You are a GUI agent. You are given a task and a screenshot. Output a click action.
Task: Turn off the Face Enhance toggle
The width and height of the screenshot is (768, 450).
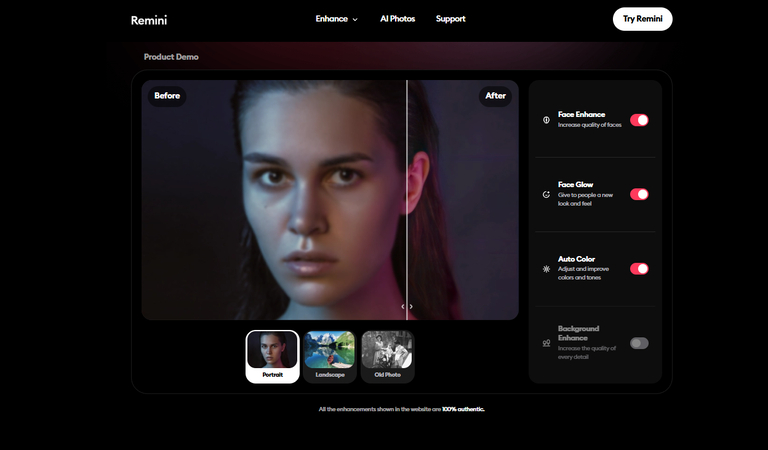point(639,120)
